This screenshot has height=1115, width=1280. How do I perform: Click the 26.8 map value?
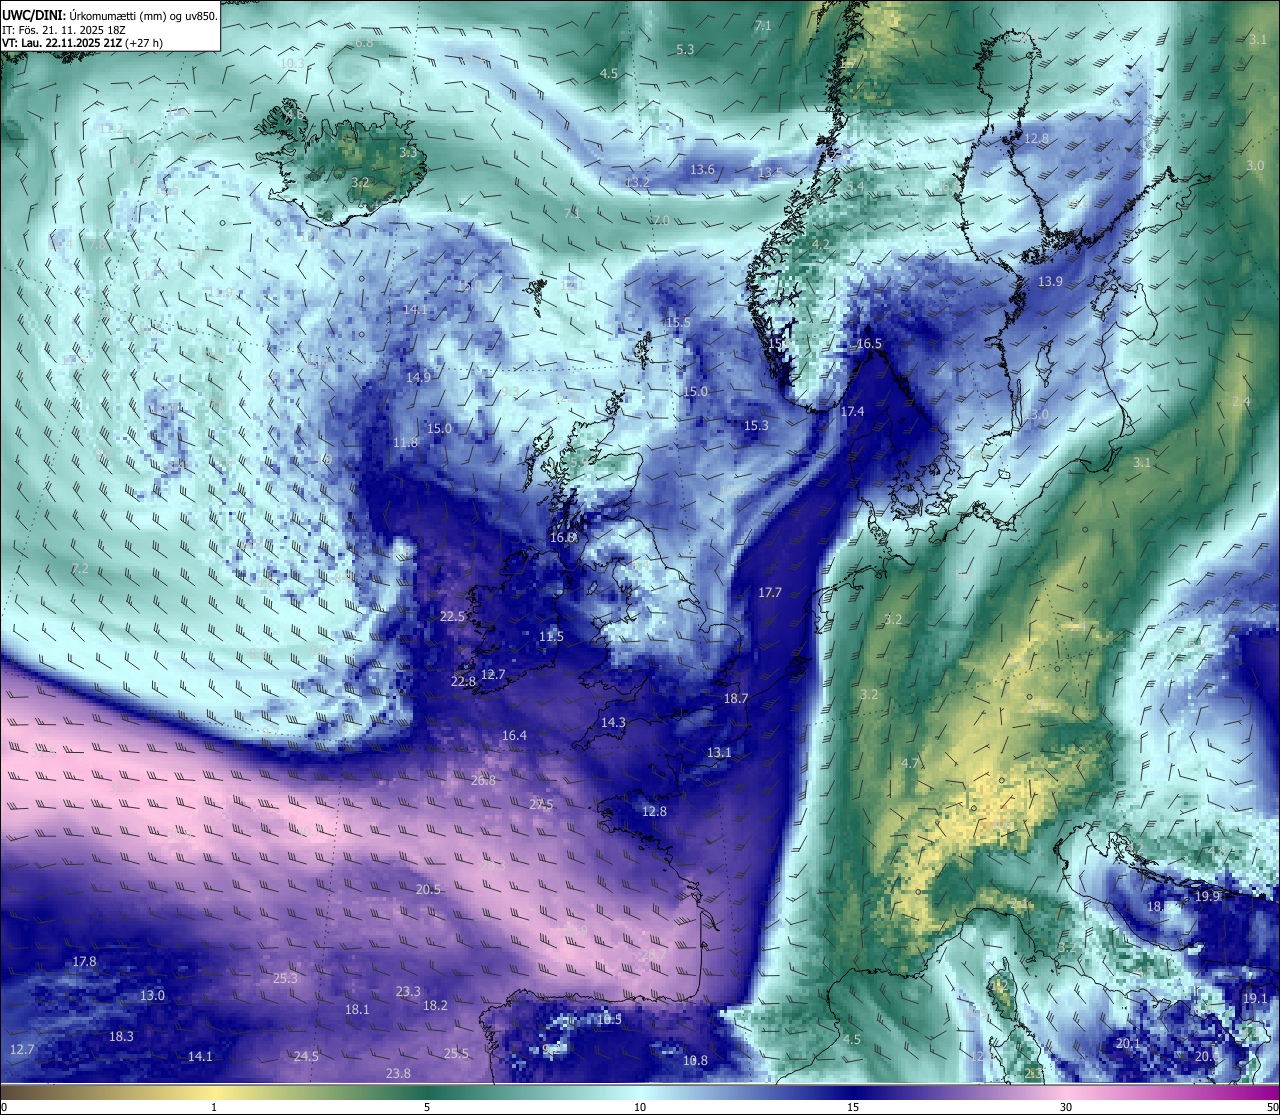click(483, 781)
